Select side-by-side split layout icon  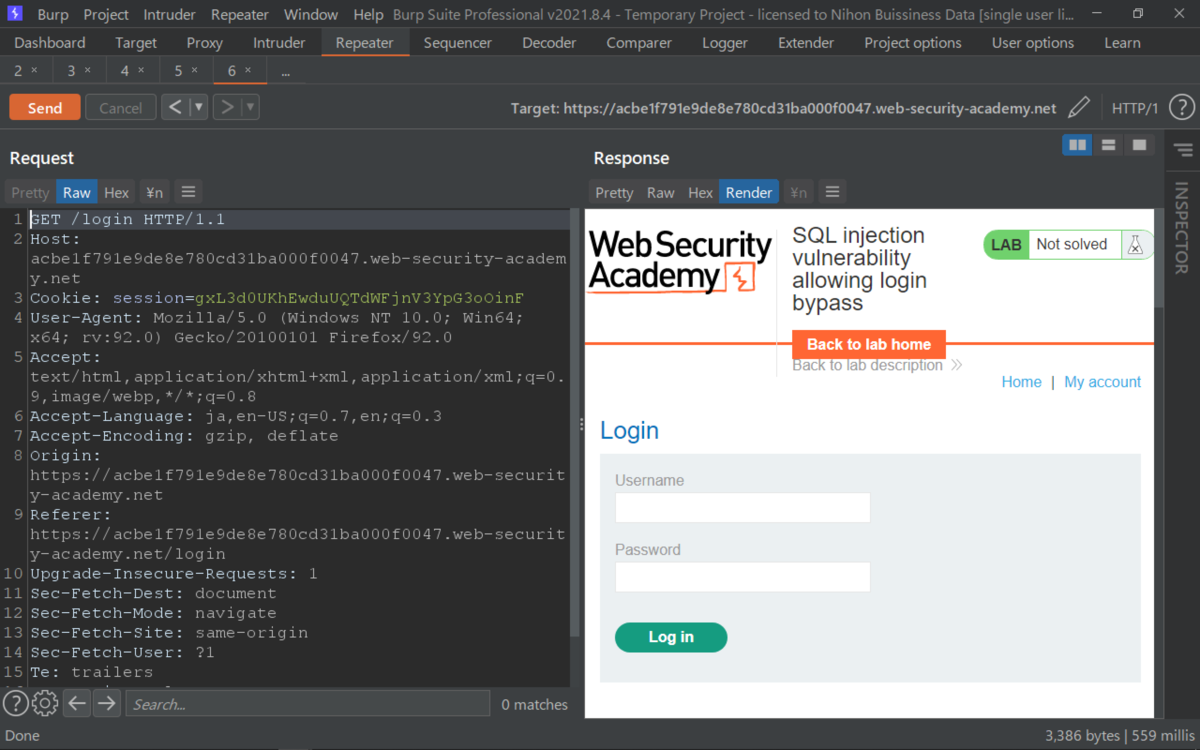(1077, 145)
